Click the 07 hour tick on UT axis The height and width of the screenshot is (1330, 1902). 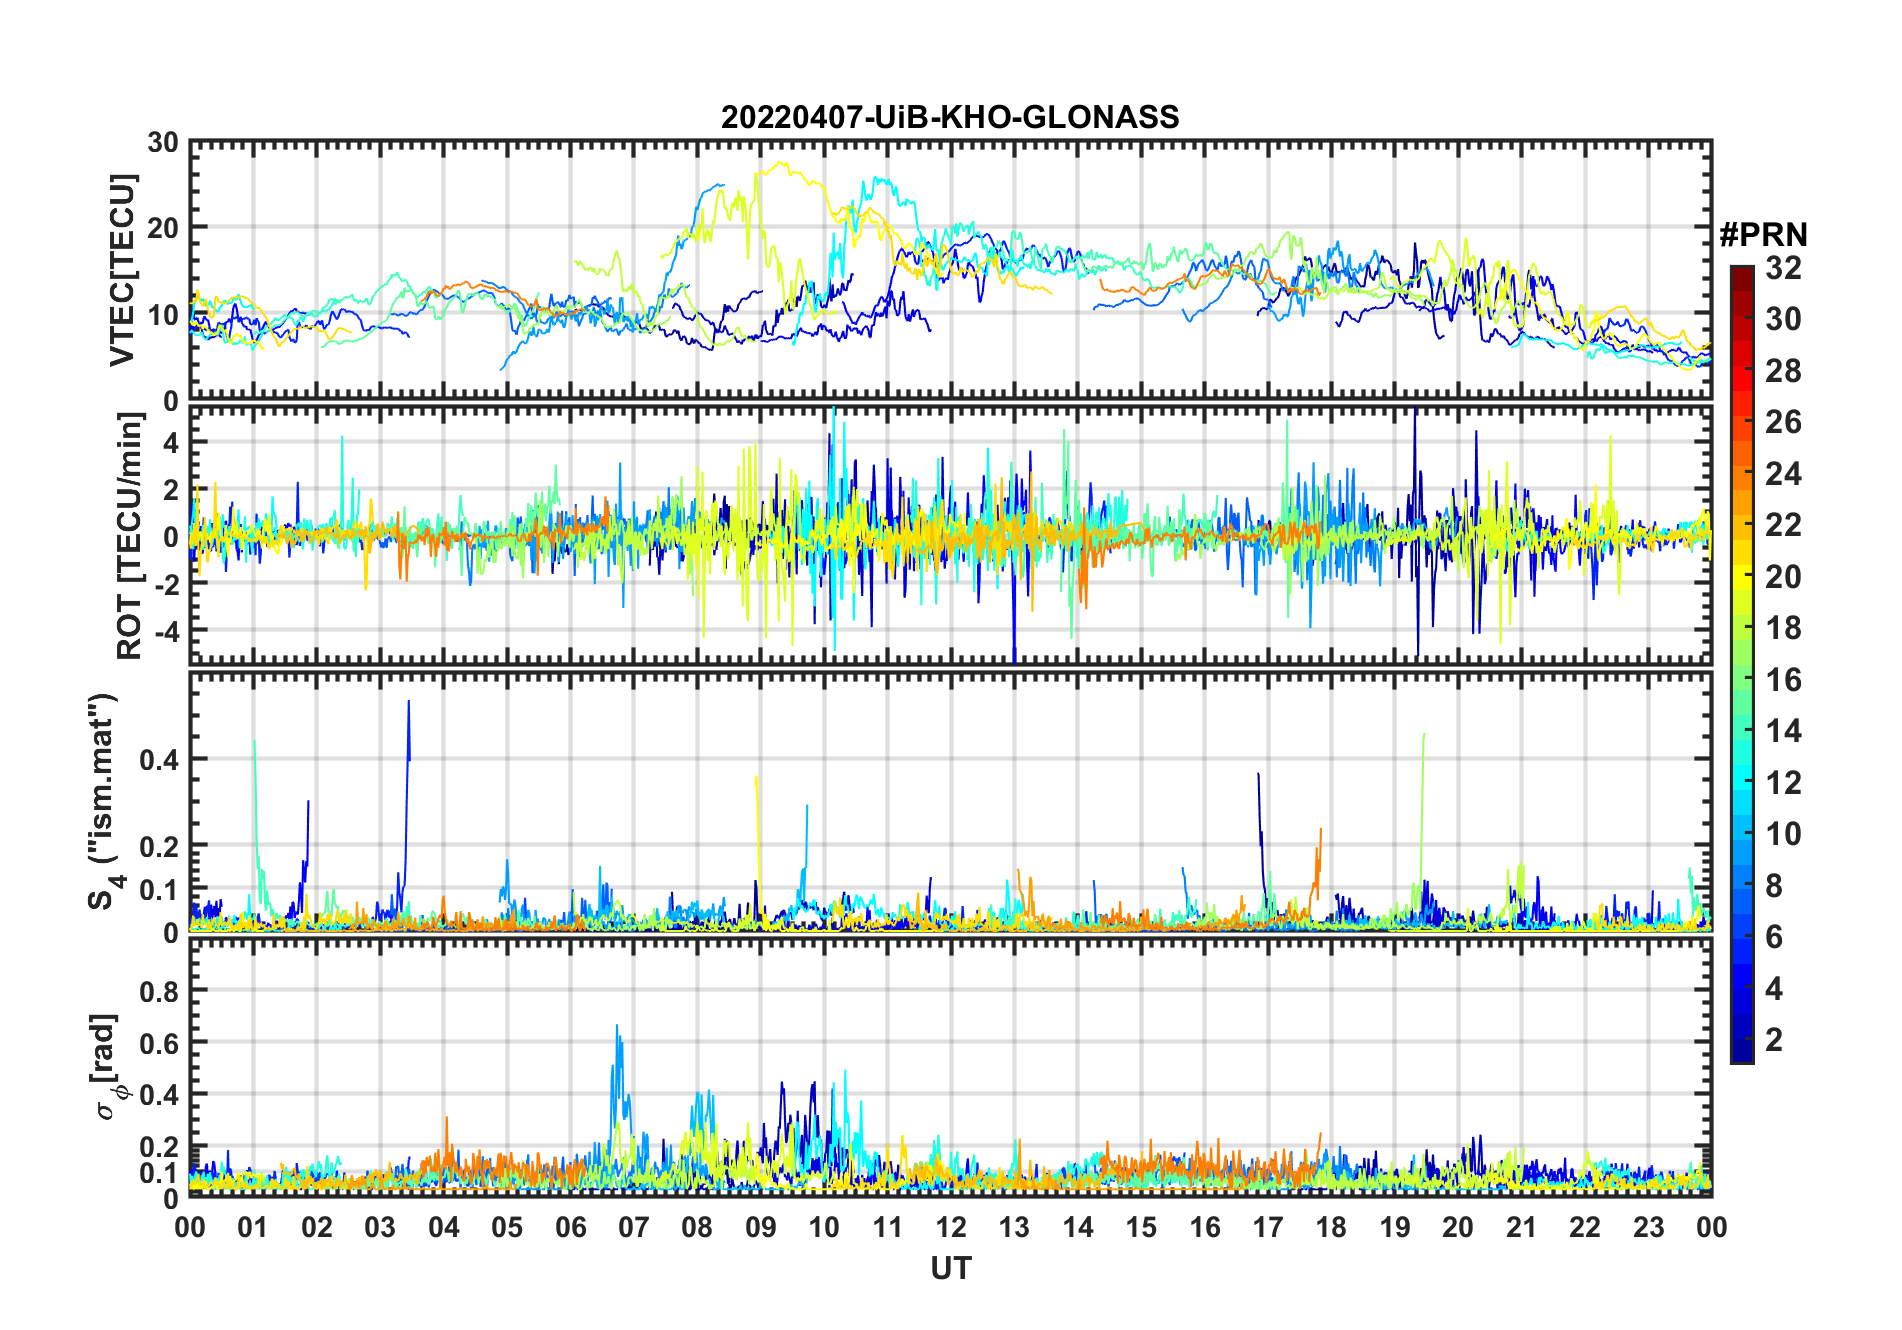click(x=634, y=1227)
